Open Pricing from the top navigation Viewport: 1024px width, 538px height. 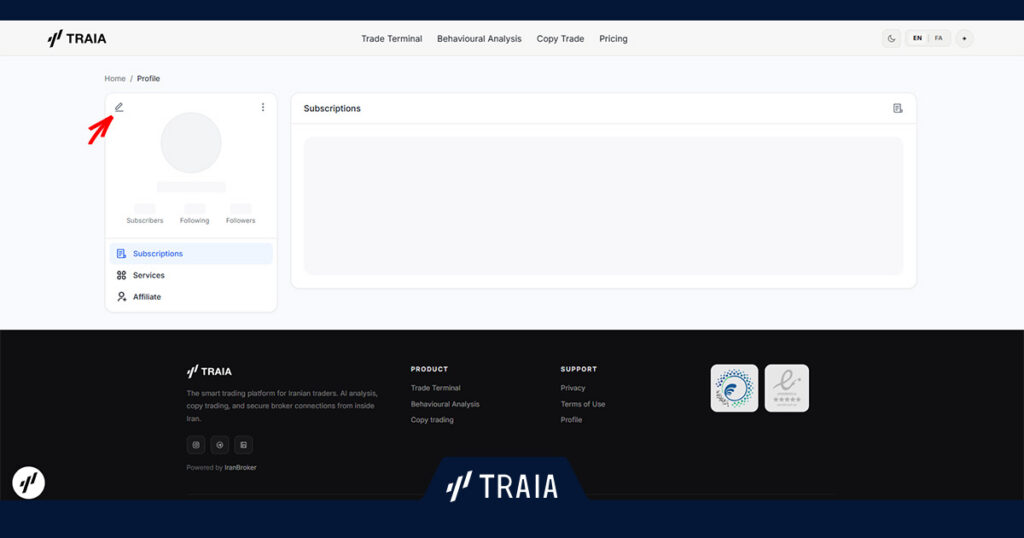point(613,39)
